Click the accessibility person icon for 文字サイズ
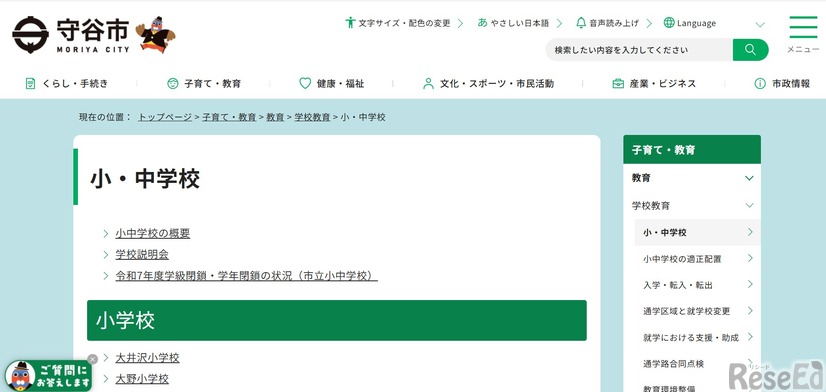 [350, 23]
